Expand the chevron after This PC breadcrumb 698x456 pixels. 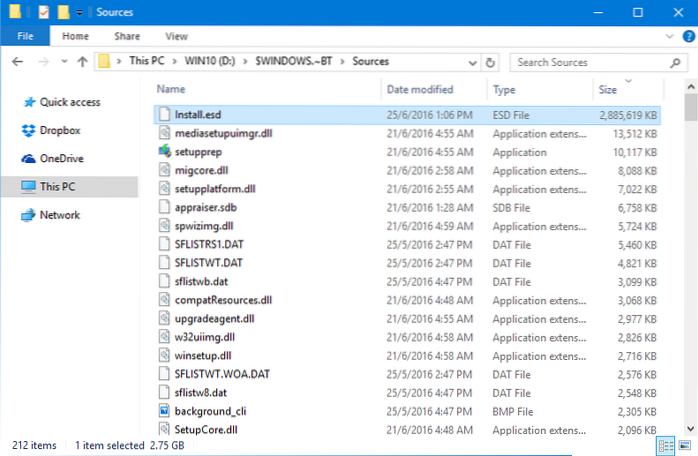[x=174, y=61]
